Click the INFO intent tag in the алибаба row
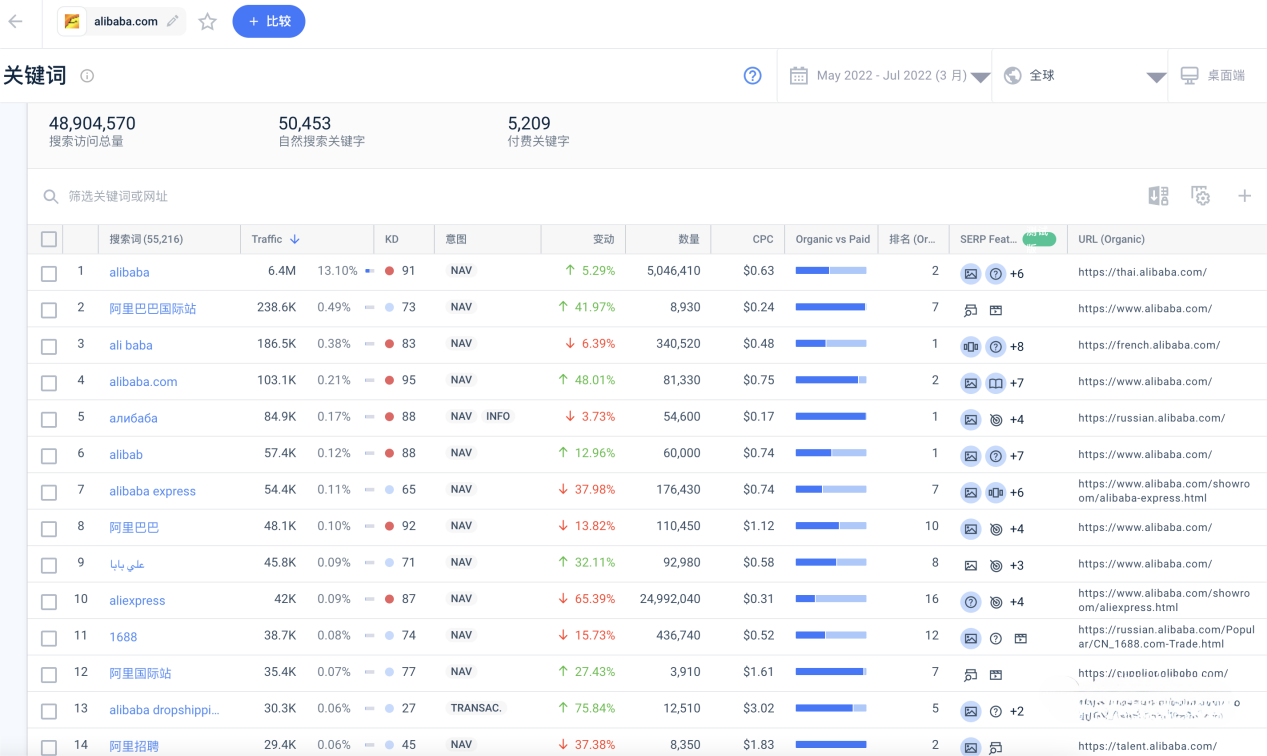This screenshot has height=756, width=1267. coord(498,416)
